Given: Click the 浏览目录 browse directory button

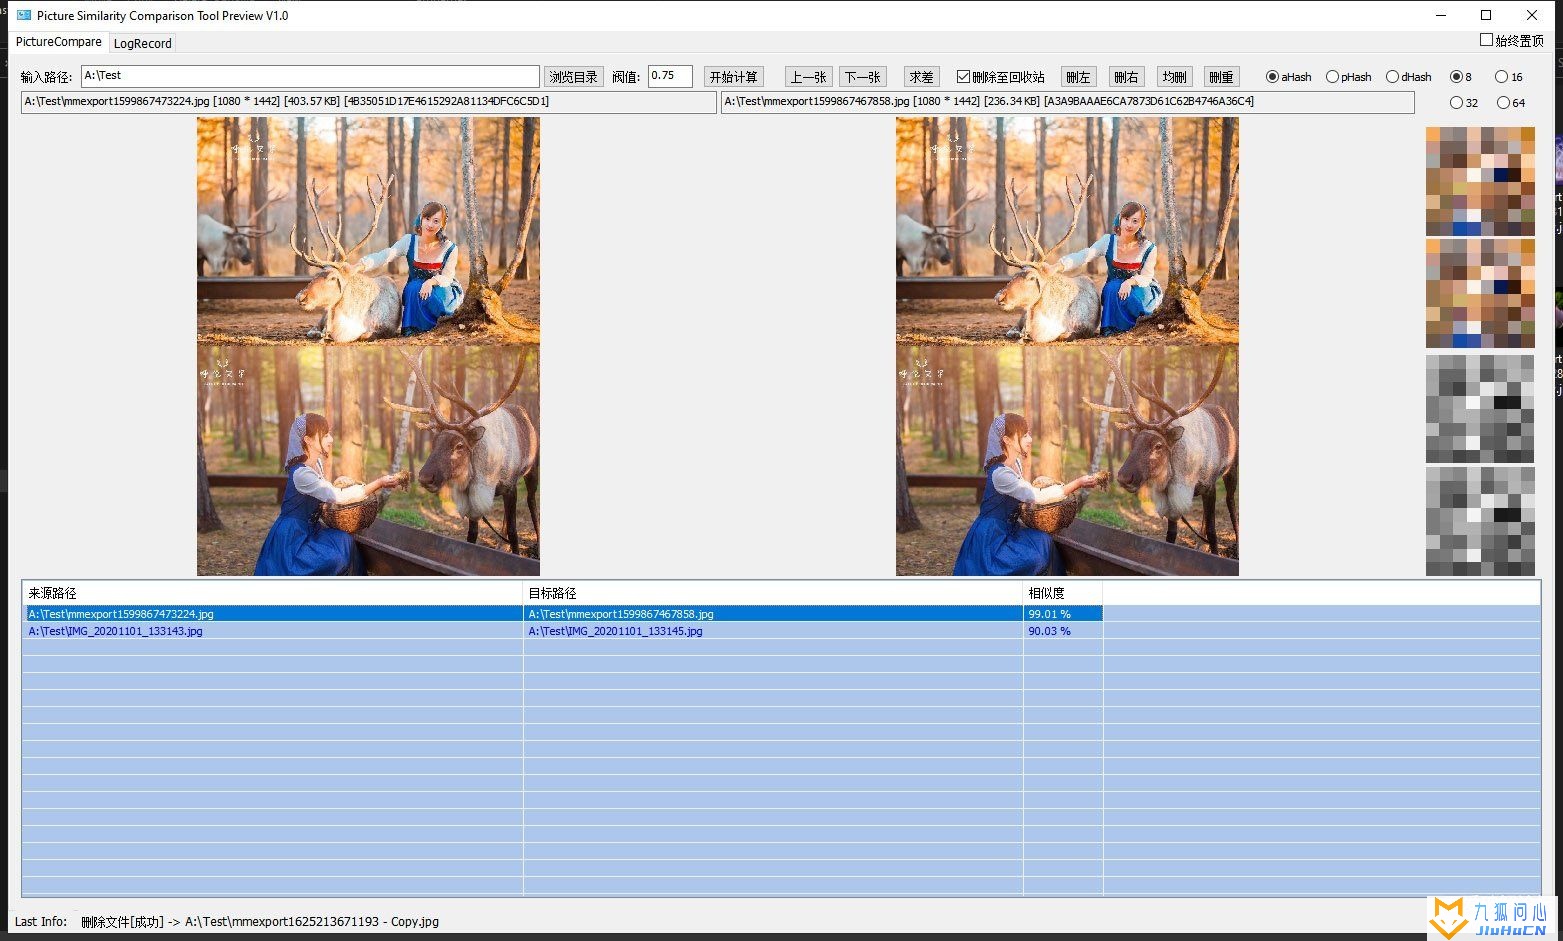Looking at the screenshot, I should pos(574,77).
